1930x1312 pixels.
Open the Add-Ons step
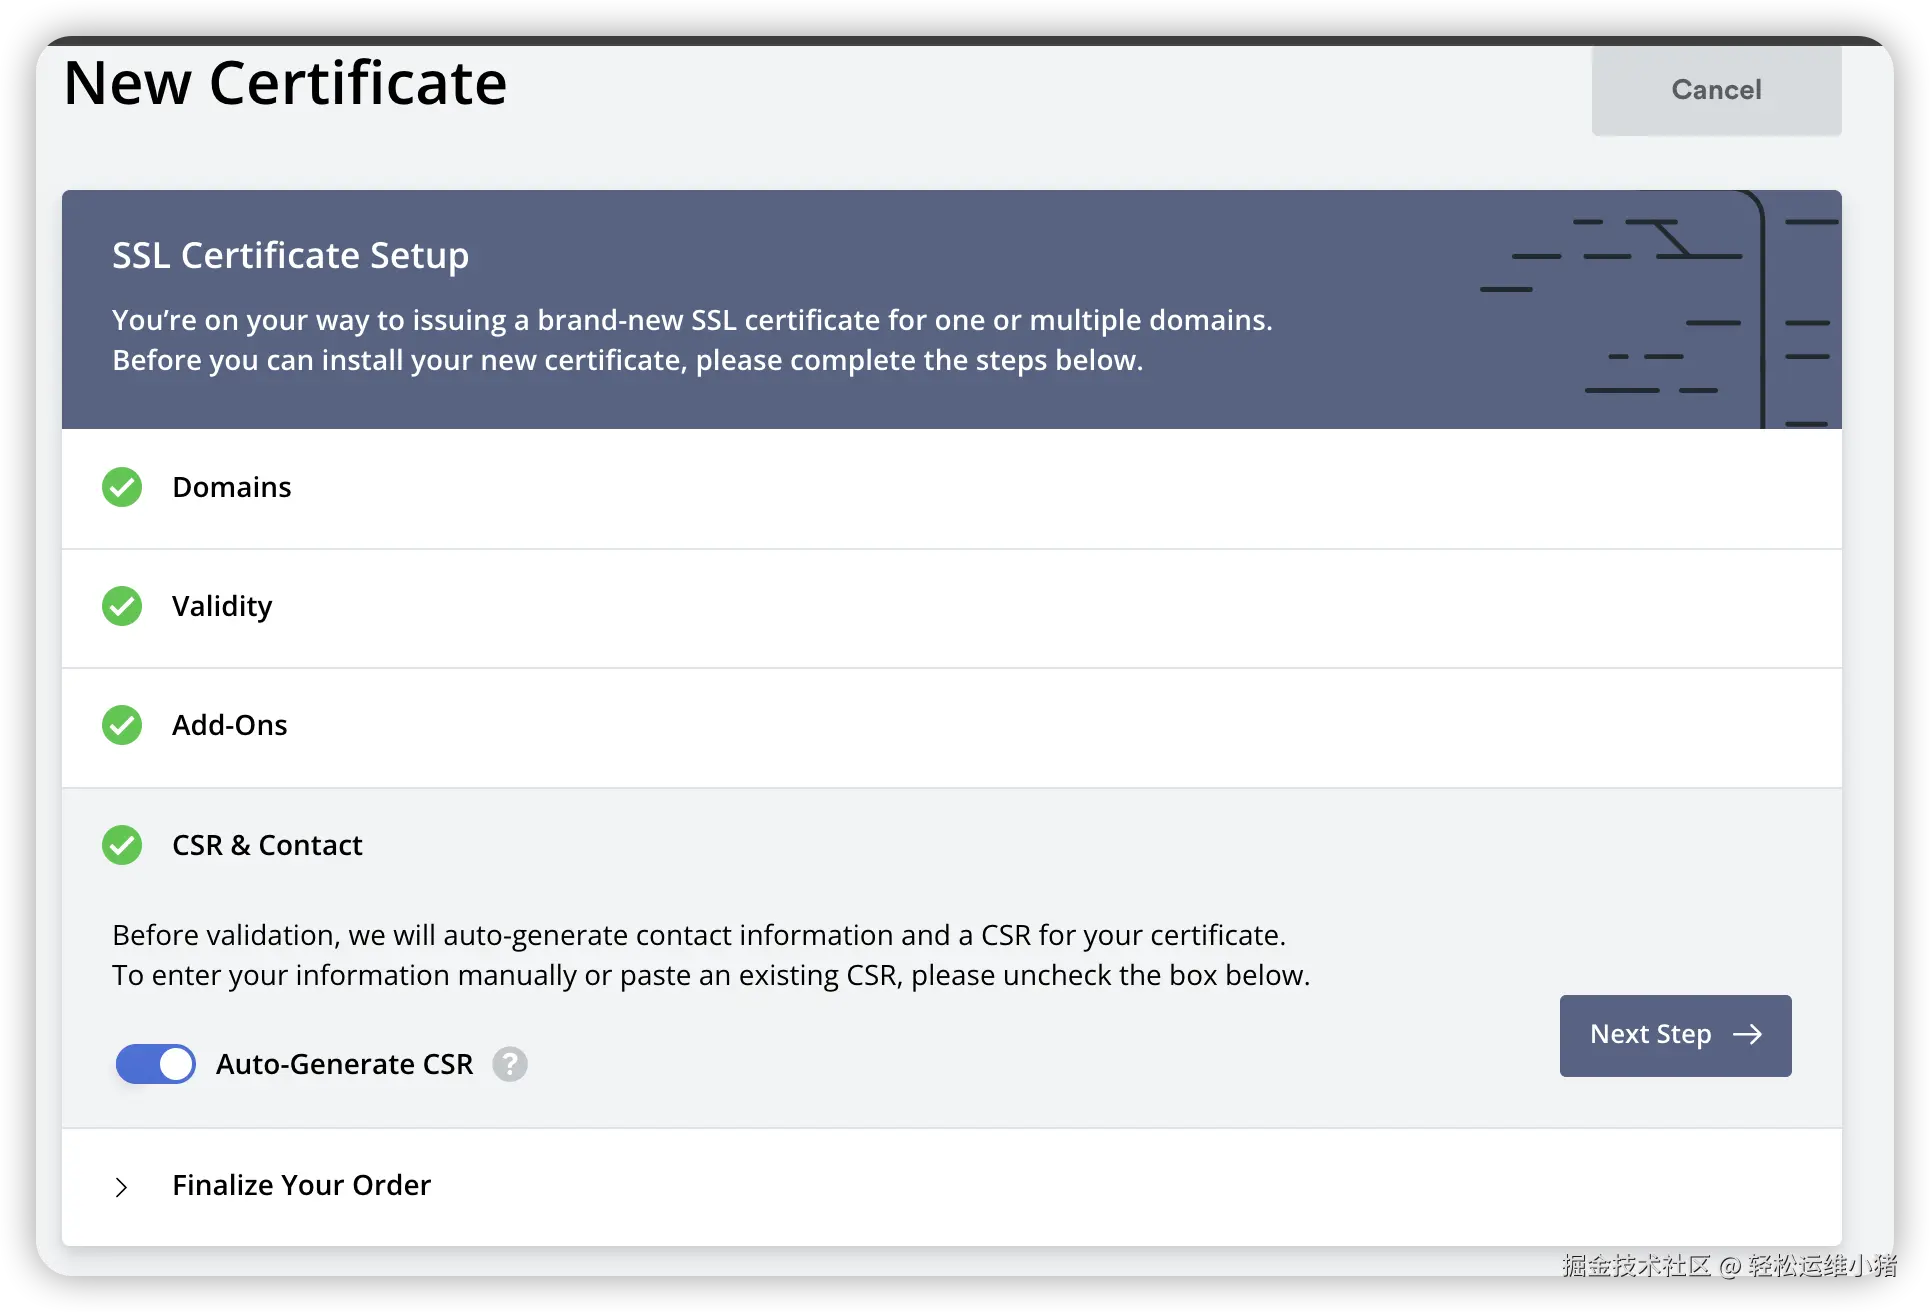pyautogui.click(x=230, y=725)
